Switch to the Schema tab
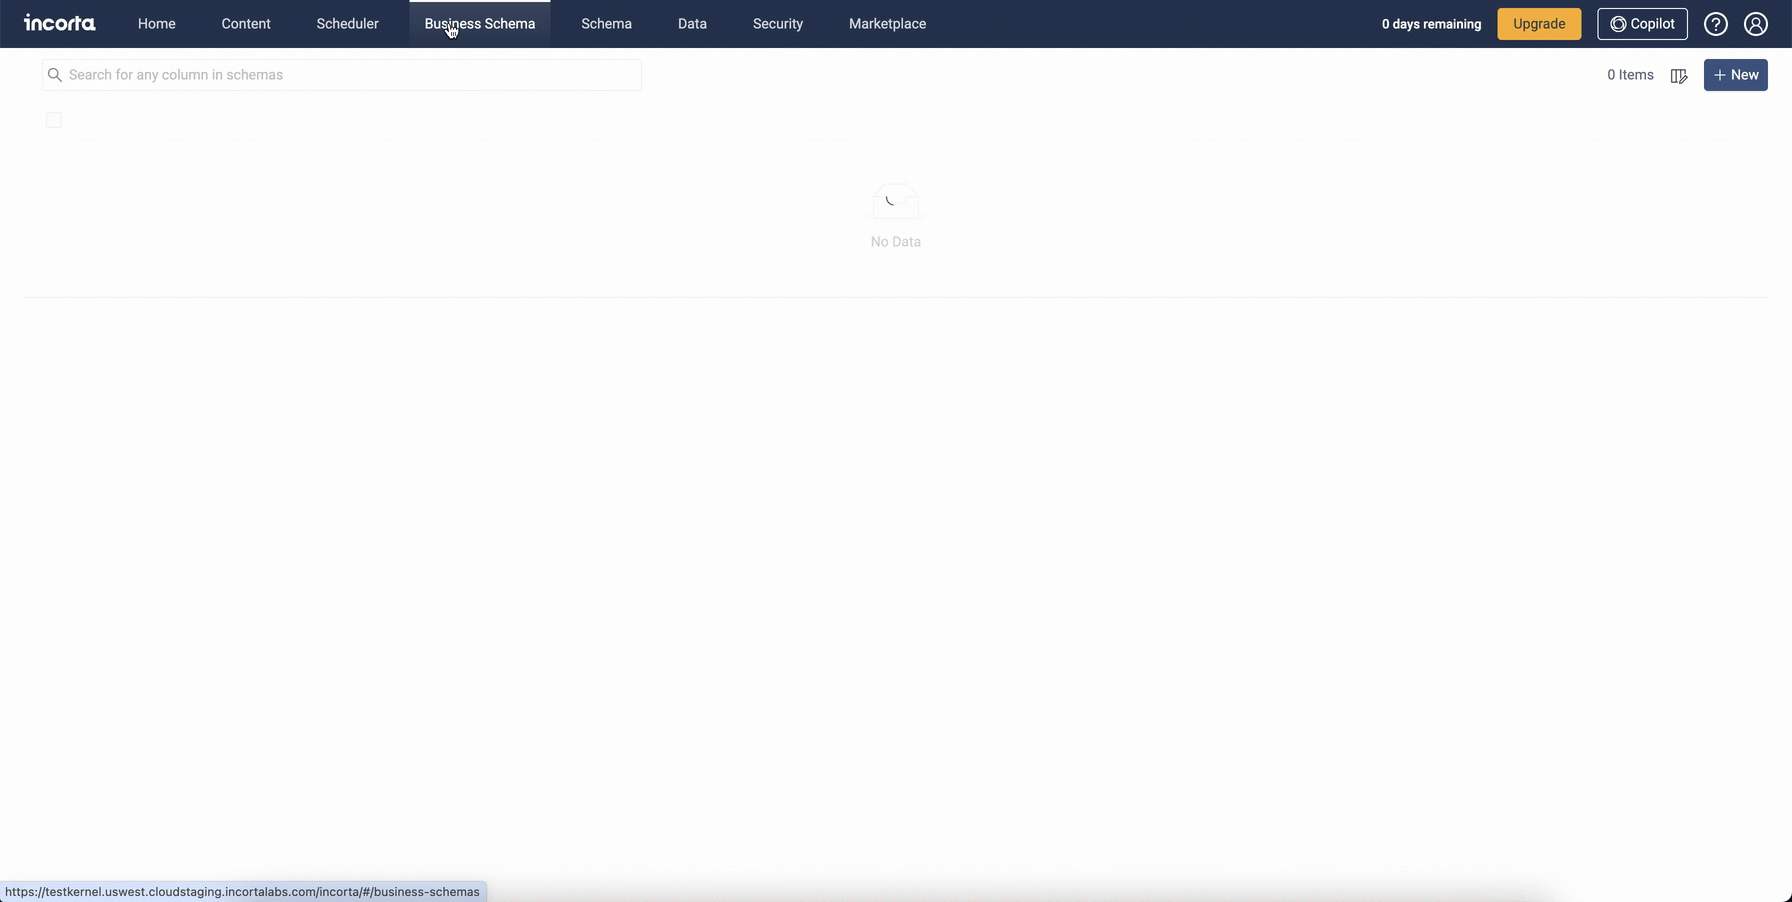This screenshot has height=902, width=1792. pos(606,24)
